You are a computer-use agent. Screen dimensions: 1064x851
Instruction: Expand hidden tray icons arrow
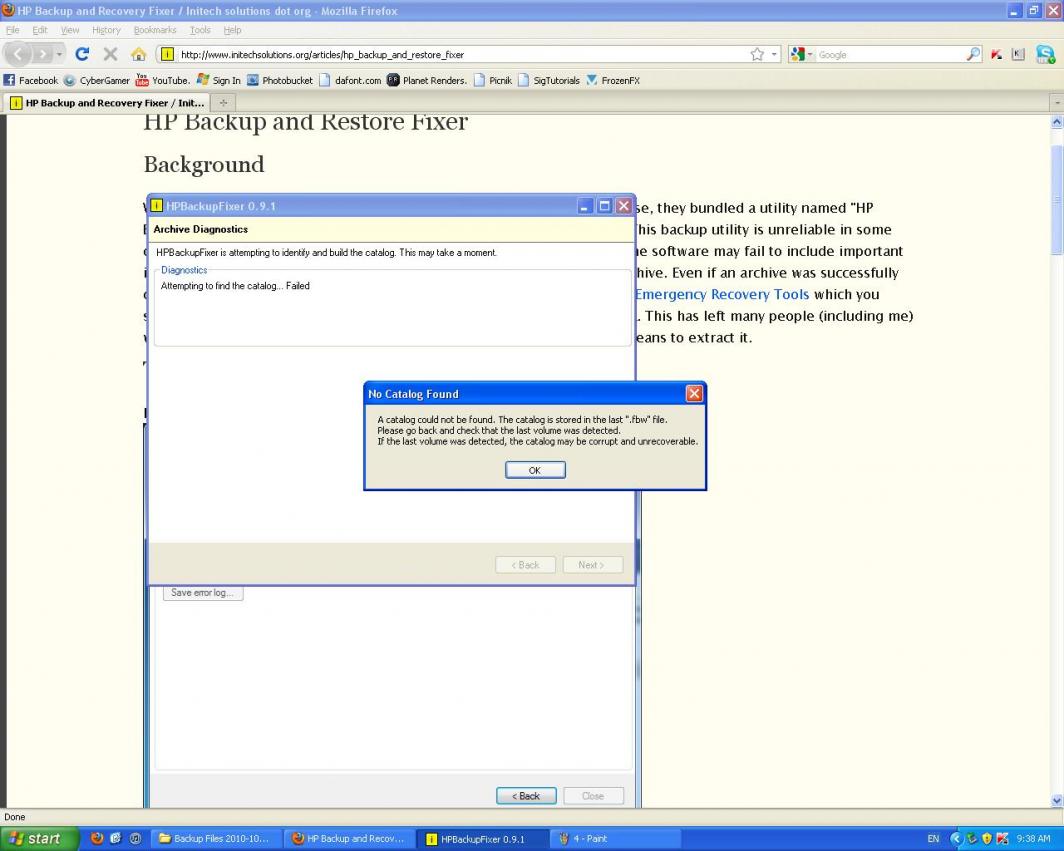click(x=957, y=839)
